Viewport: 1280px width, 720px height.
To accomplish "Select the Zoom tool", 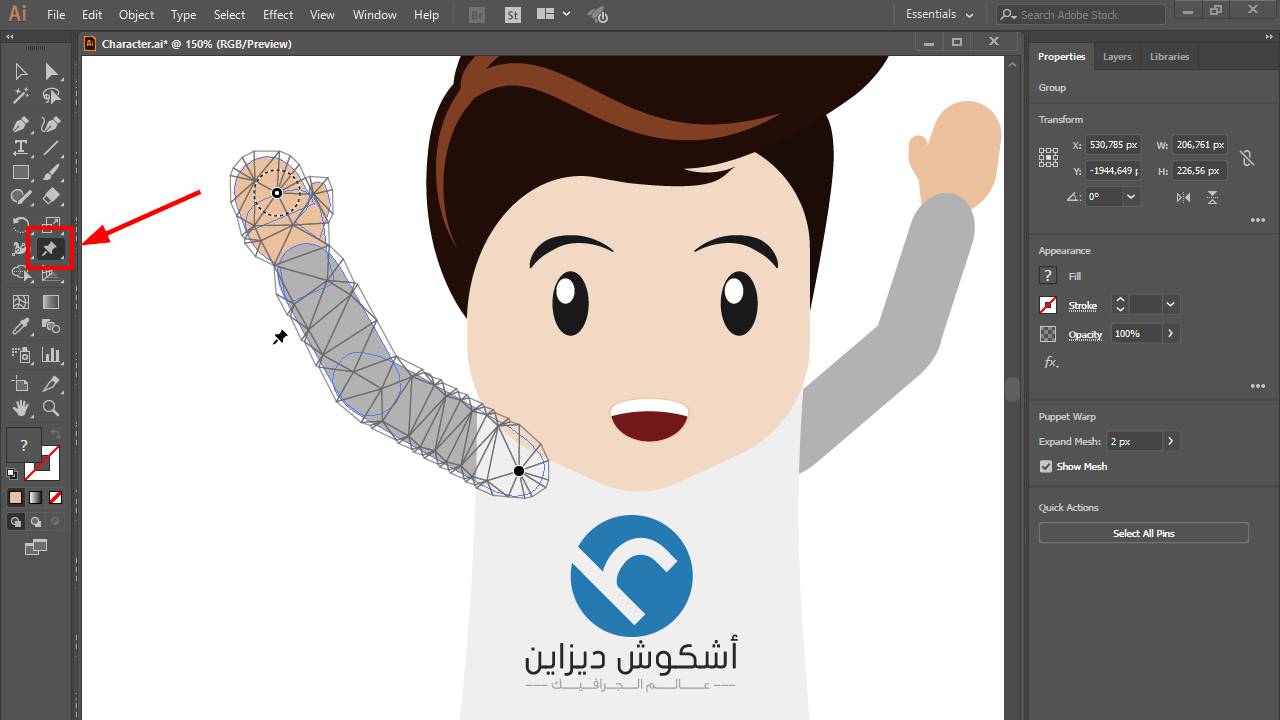I will (51, 408).
